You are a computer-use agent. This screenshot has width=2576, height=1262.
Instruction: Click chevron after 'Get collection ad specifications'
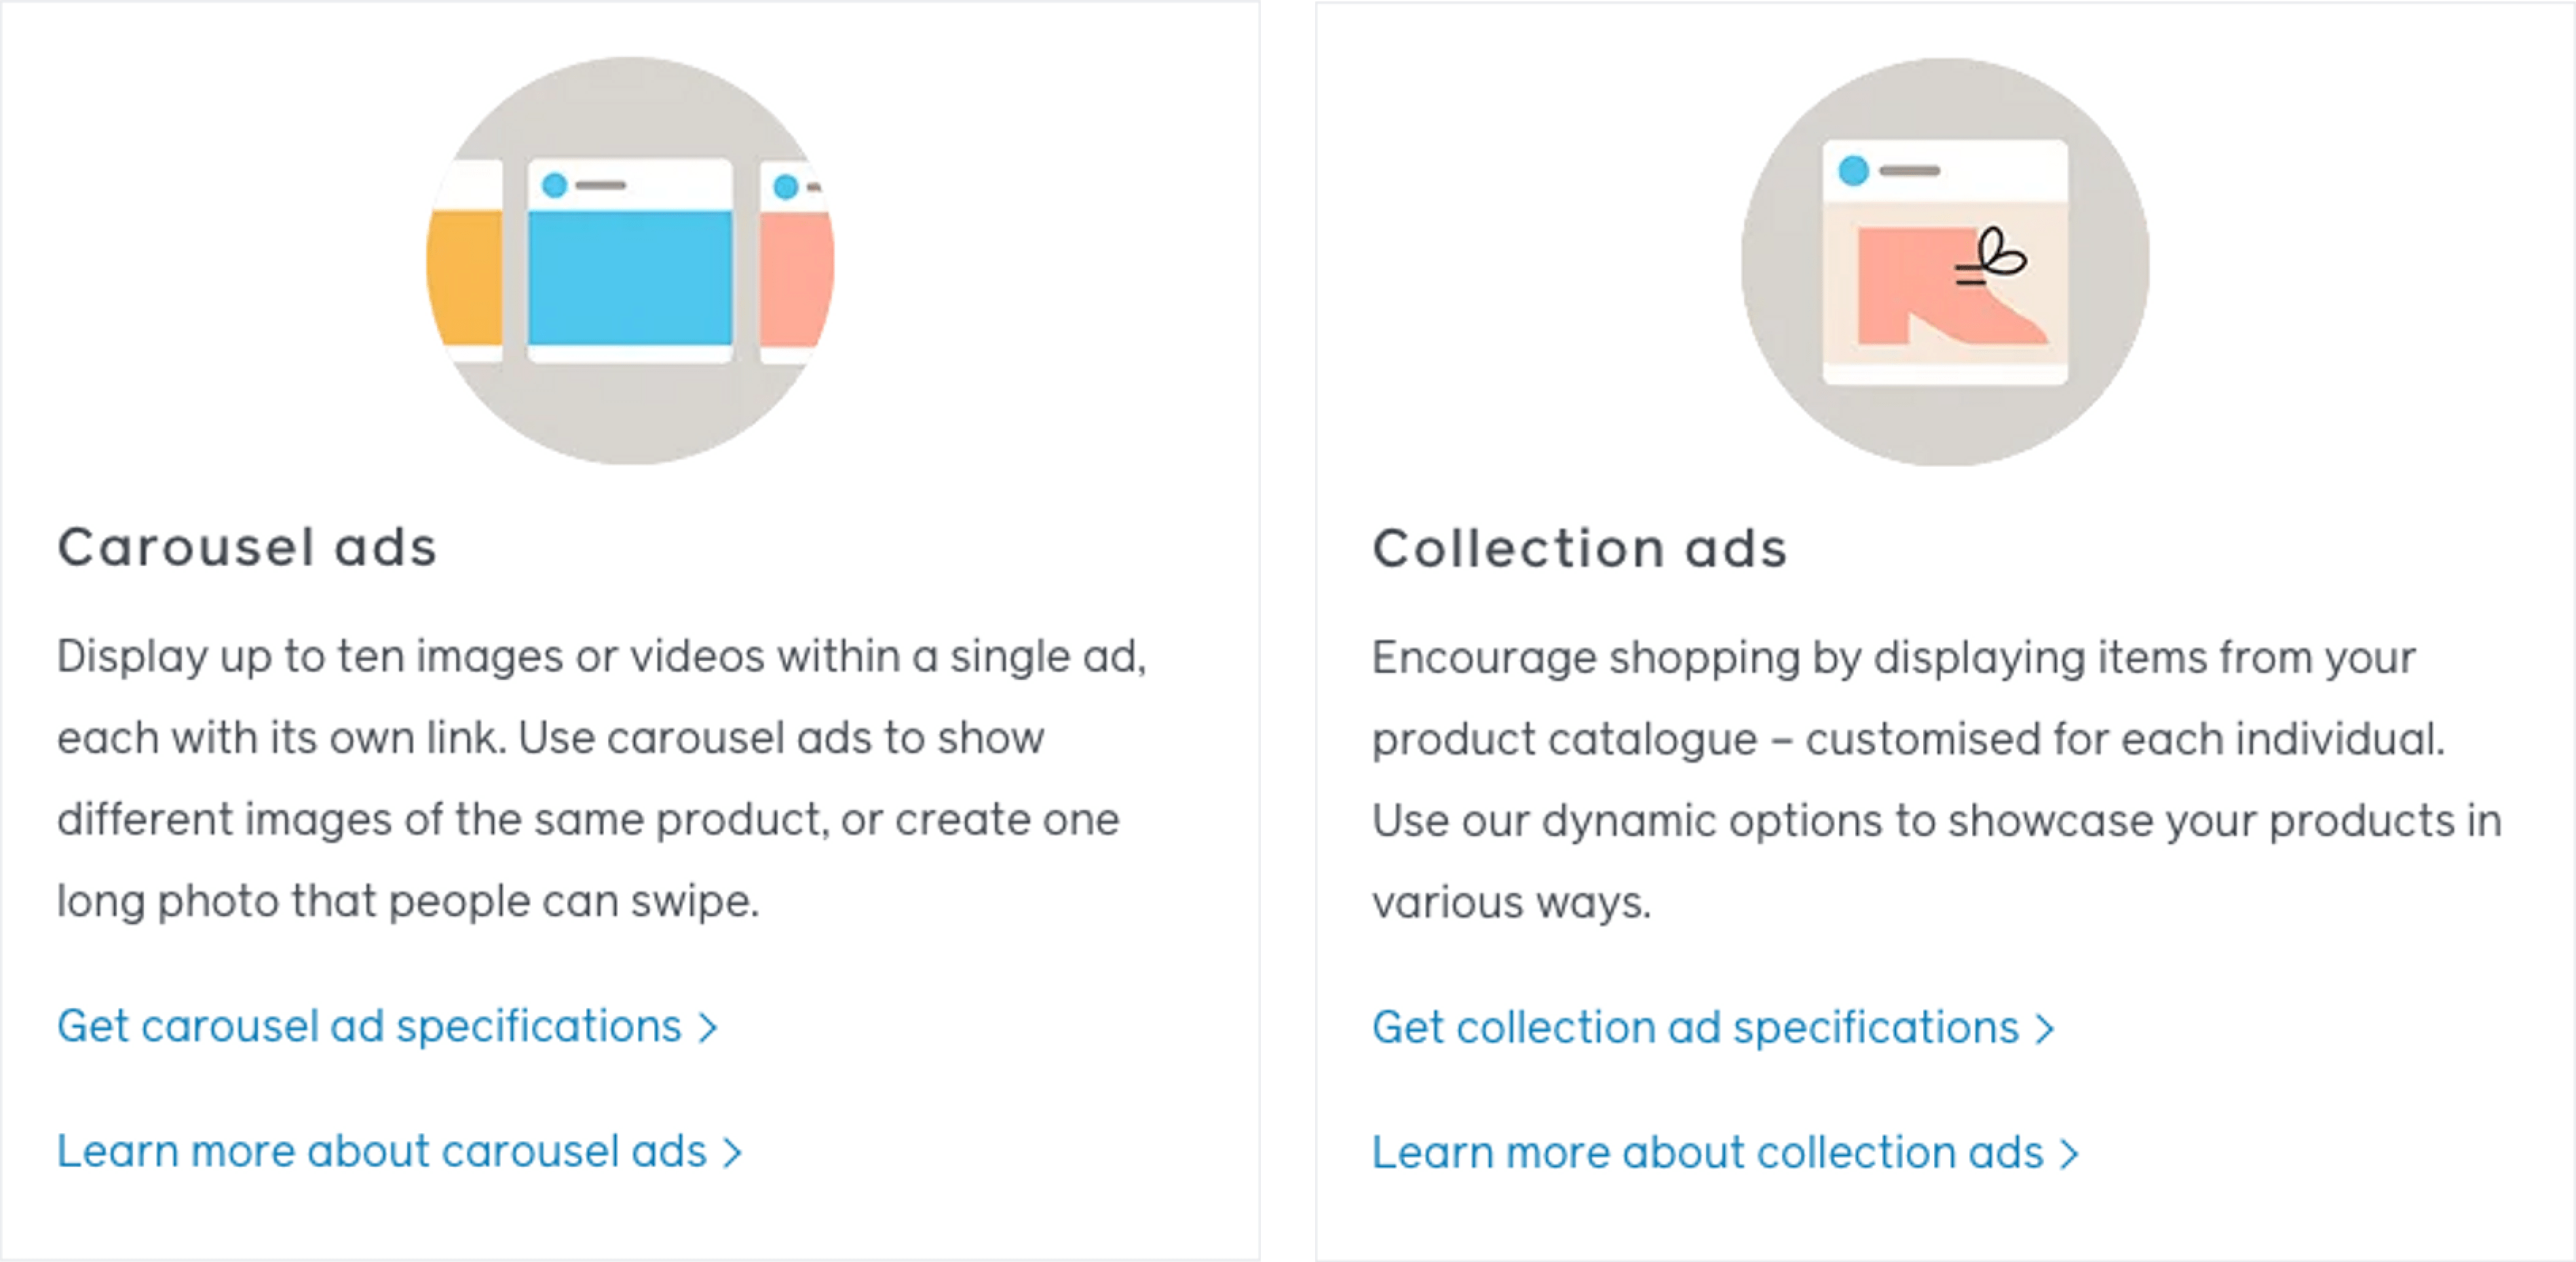[2045, 1029]
